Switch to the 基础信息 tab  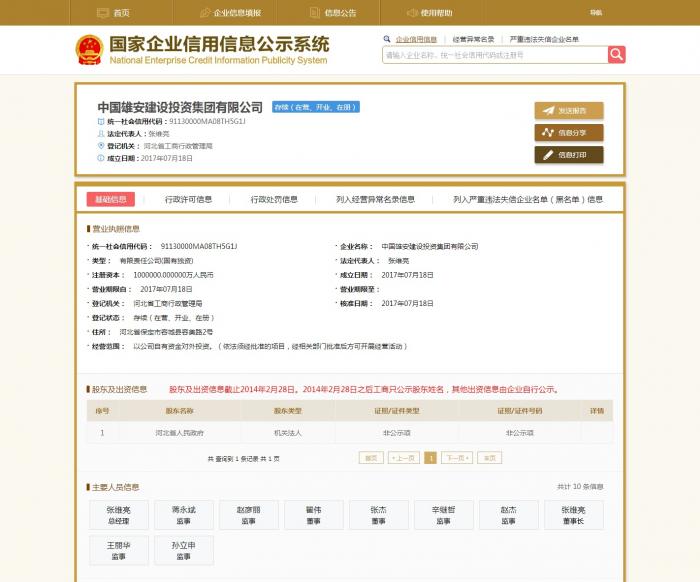coord(111,200)
